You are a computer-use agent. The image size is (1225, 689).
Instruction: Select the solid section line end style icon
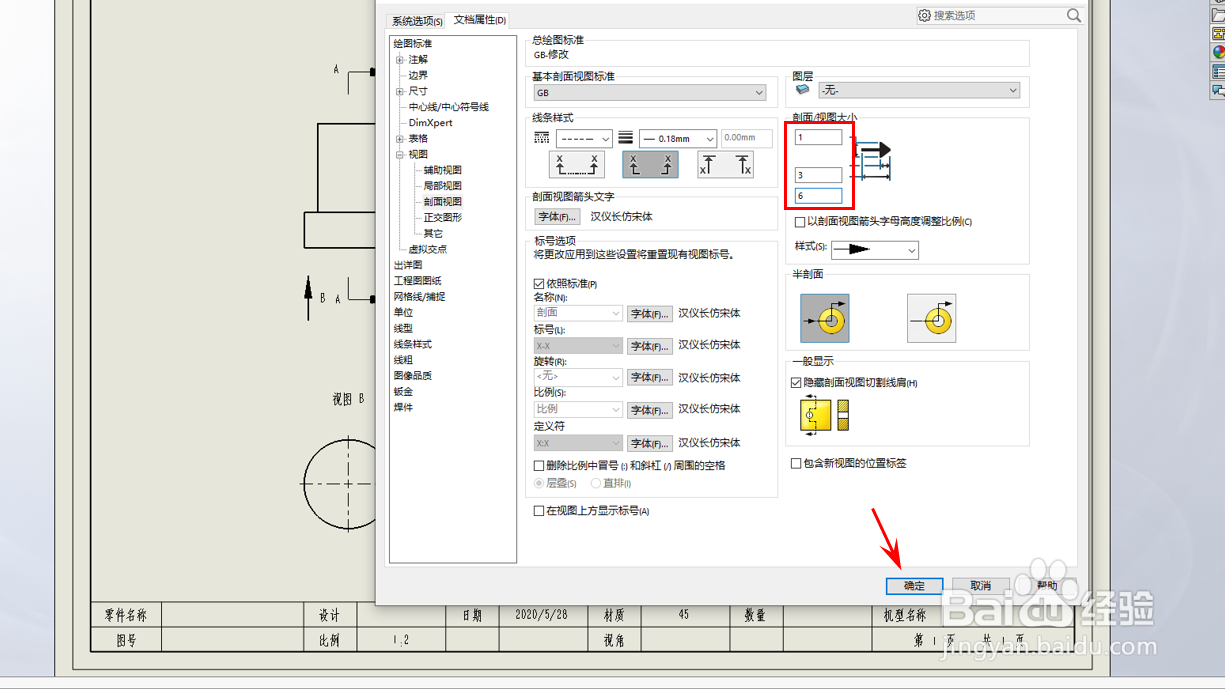point(650,164)
